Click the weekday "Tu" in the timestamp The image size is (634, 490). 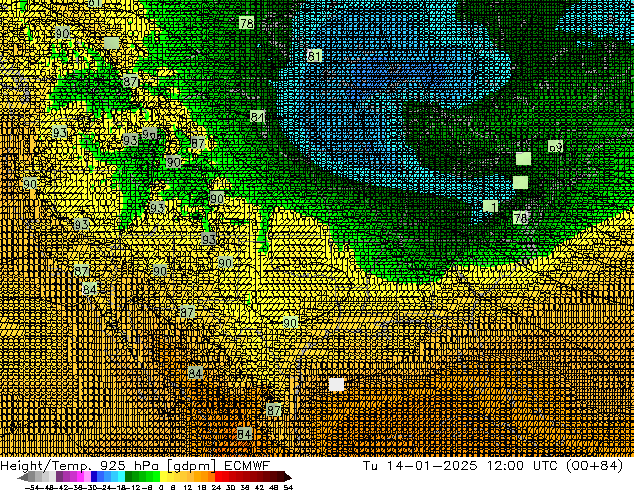pyautogui.click(x=370, y=466)
